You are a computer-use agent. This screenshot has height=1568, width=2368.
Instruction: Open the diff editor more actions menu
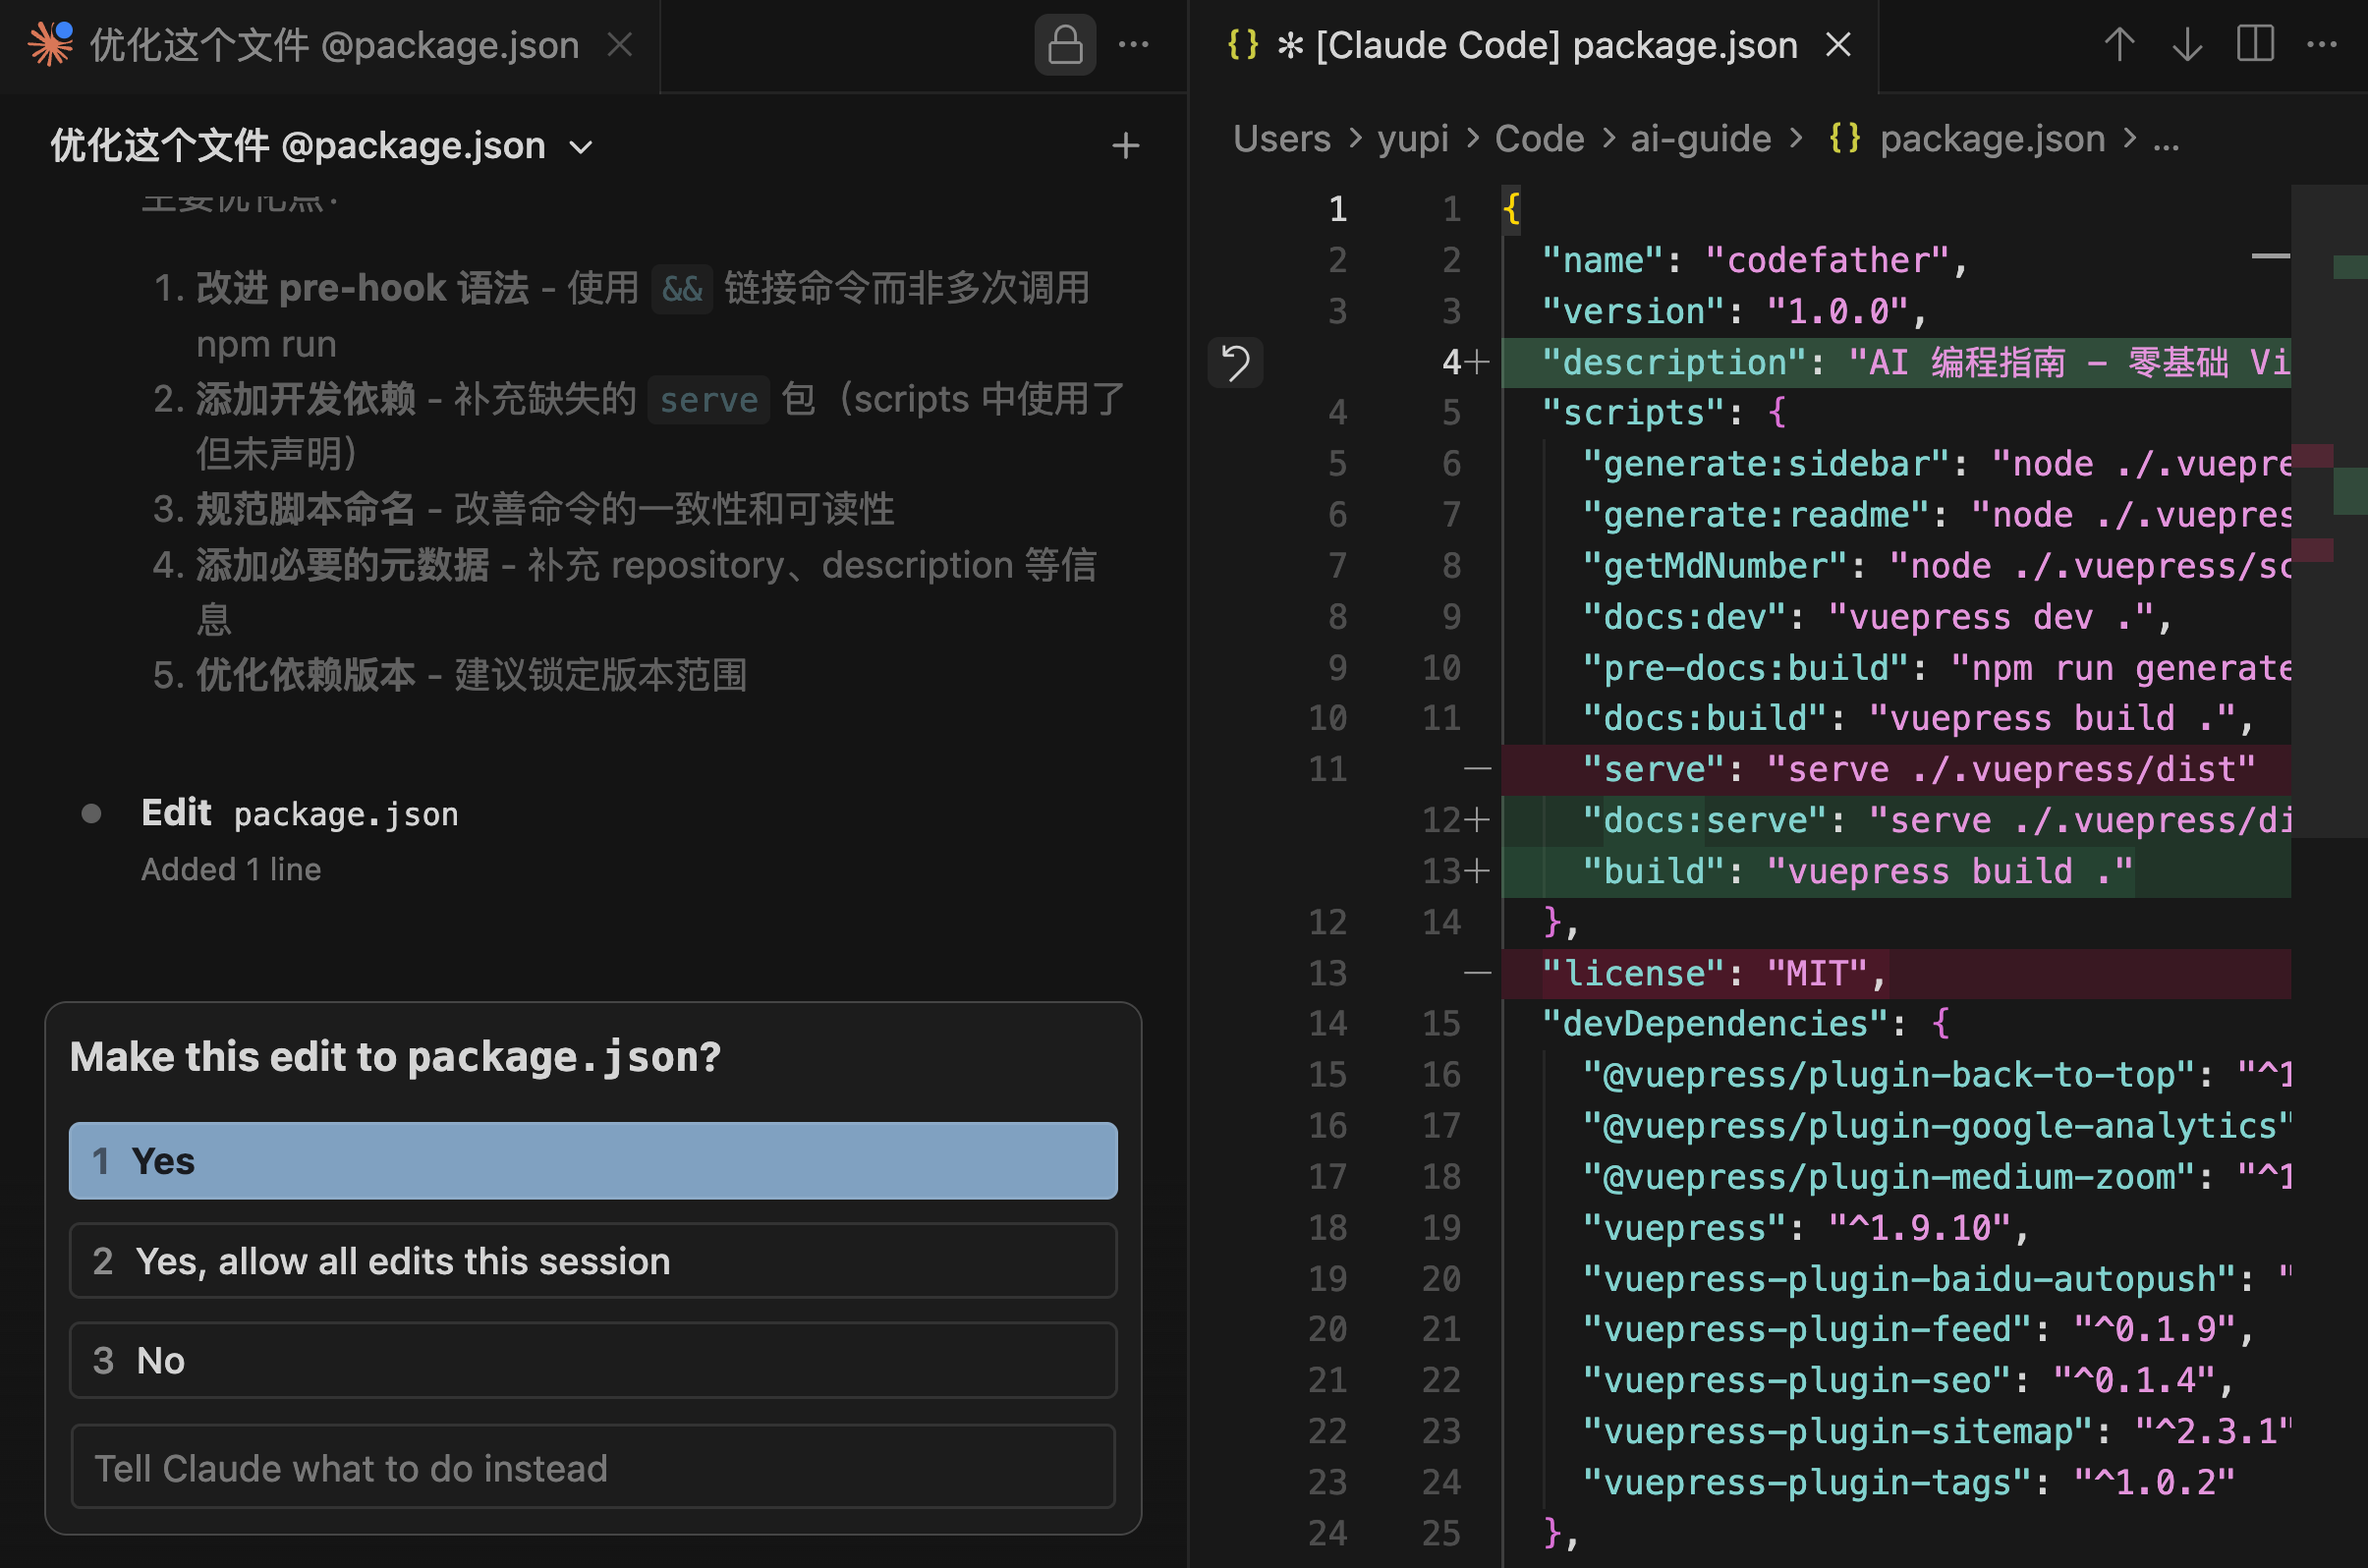tap(2321, 45)
